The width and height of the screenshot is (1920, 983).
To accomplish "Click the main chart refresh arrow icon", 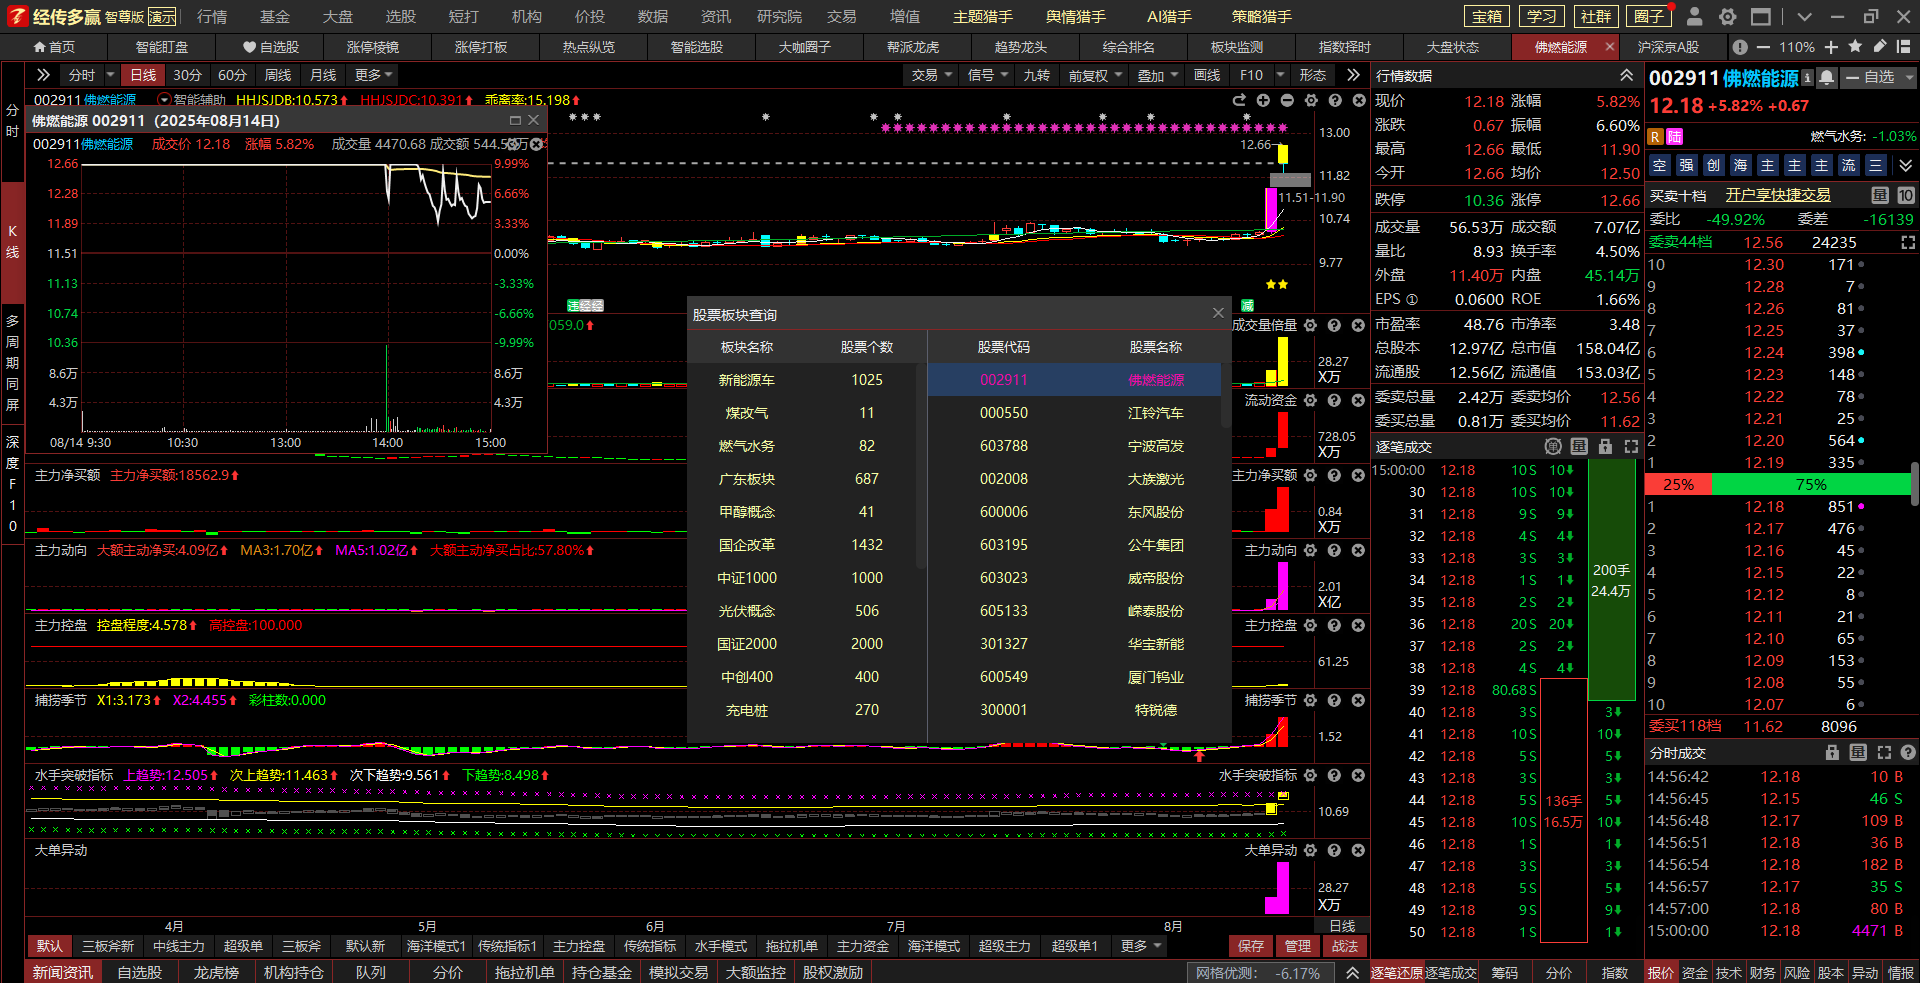I will [x=1239, y=100].
